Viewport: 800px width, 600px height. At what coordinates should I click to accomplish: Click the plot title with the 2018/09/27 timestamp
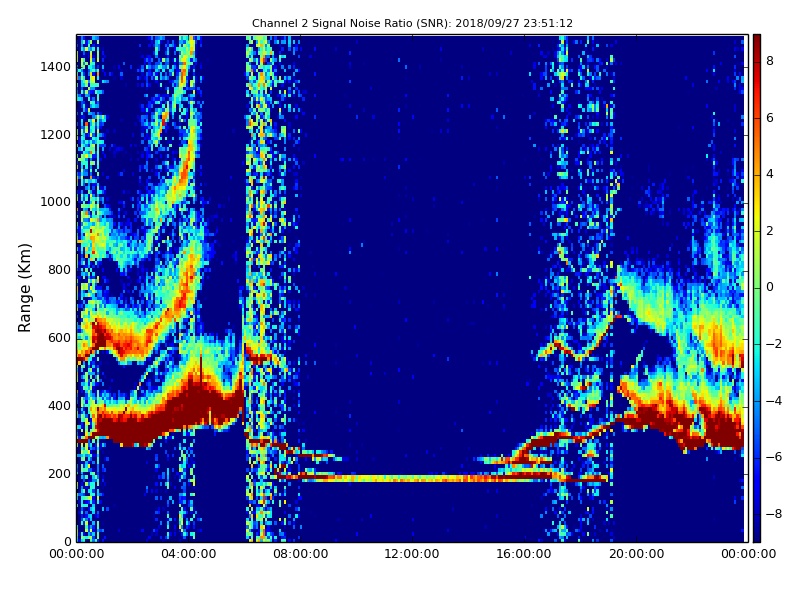pos(412,23)
